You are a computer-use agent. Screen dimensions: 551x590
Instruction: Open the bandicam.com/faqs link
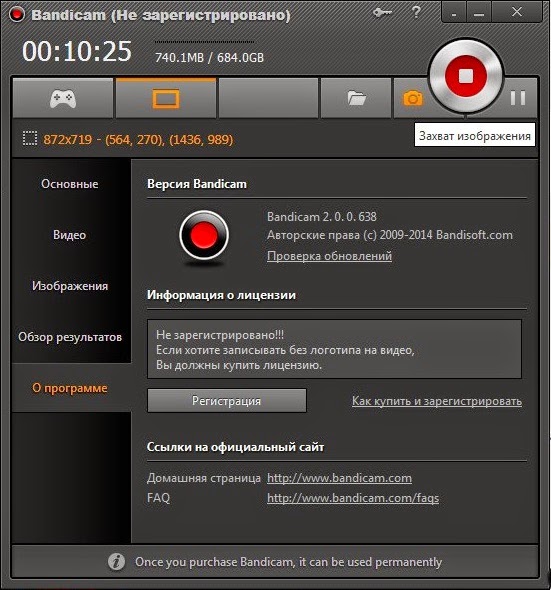353,498
